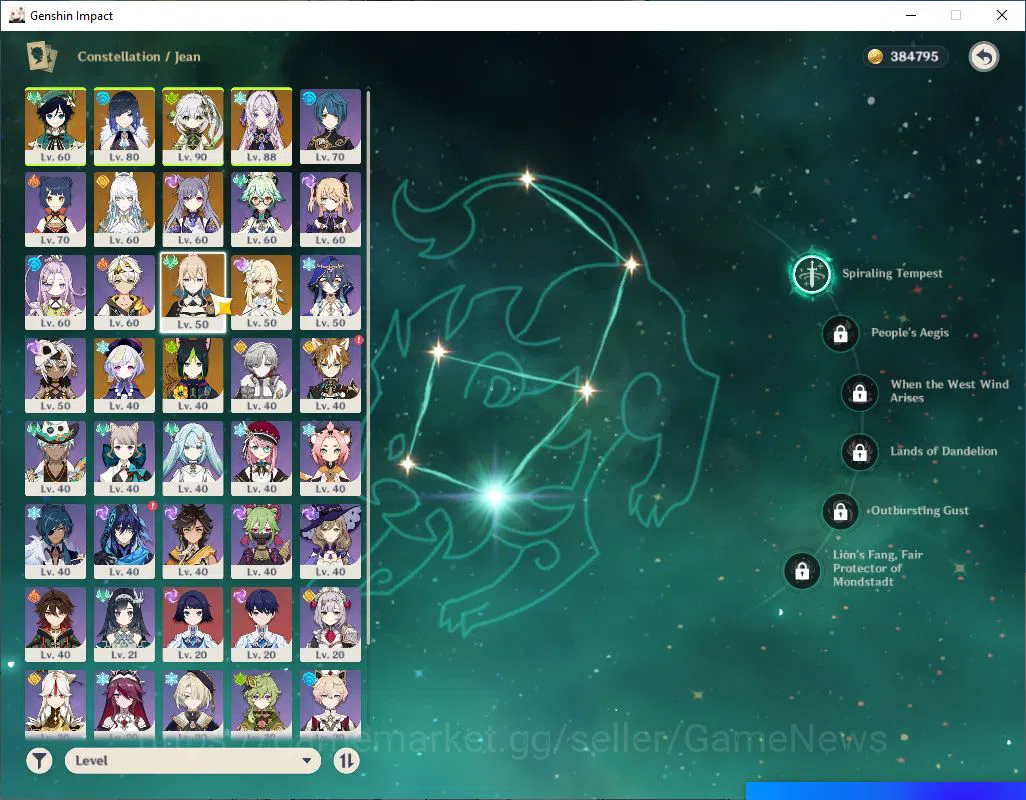Viewport: 1026px width, 800px height.
Task: Select Xiangling's Lv. 70 portrait
Action: tap(56, 209)
